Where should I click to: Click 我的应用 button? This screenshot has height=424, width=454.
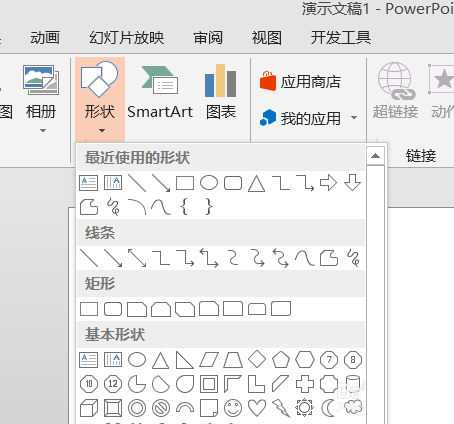(300, 118)
